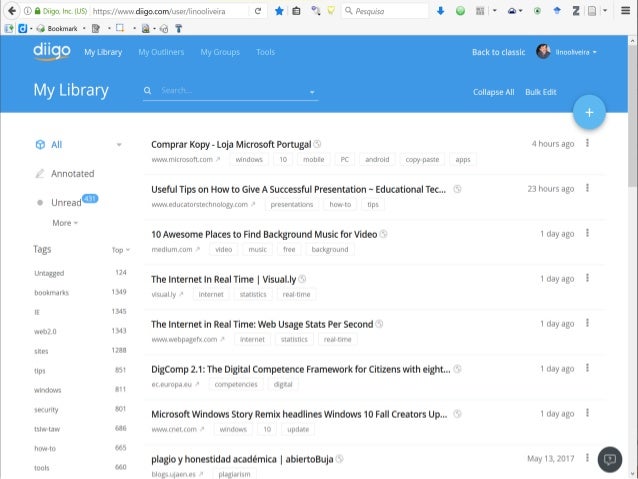638x479 pixels.
Task: Click the 'plagiarism' tag chip
Action: 234,474
